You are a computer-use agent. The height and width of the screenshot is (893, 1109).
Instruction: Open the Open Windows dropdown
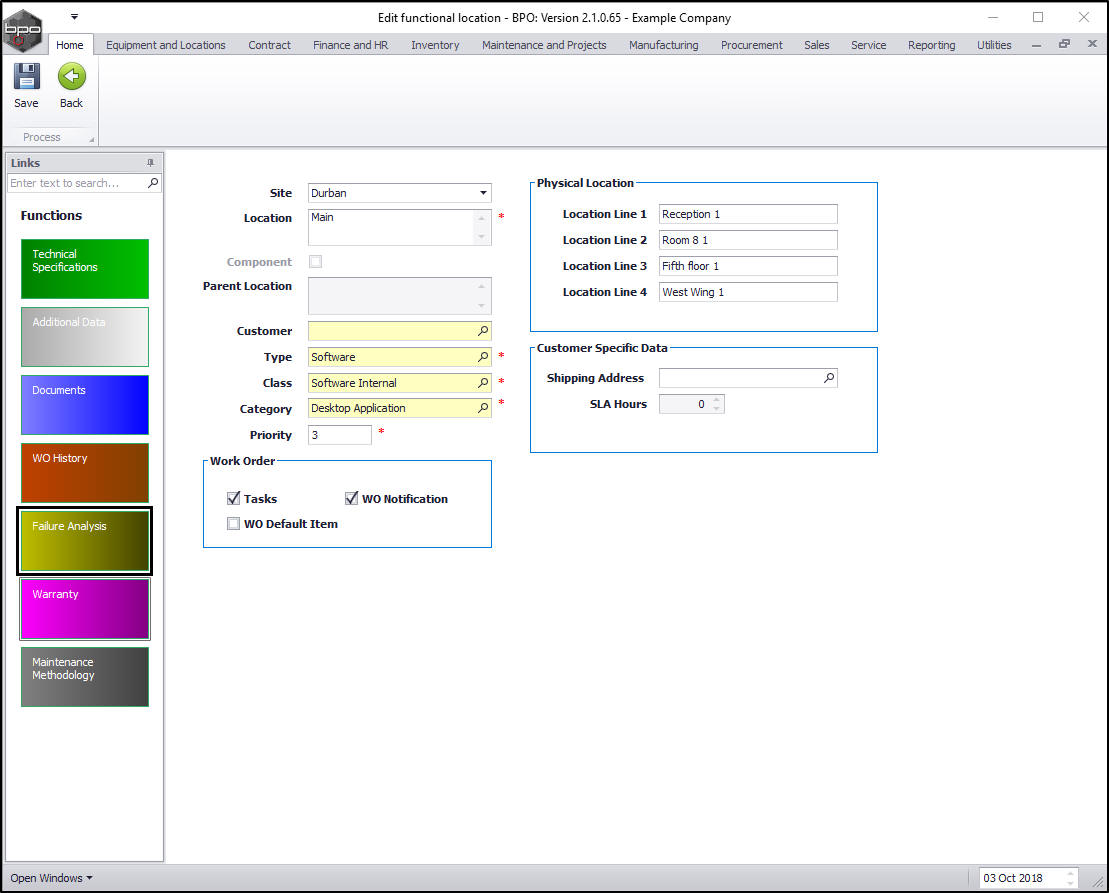pyautogui.click(x=51, y=878)
